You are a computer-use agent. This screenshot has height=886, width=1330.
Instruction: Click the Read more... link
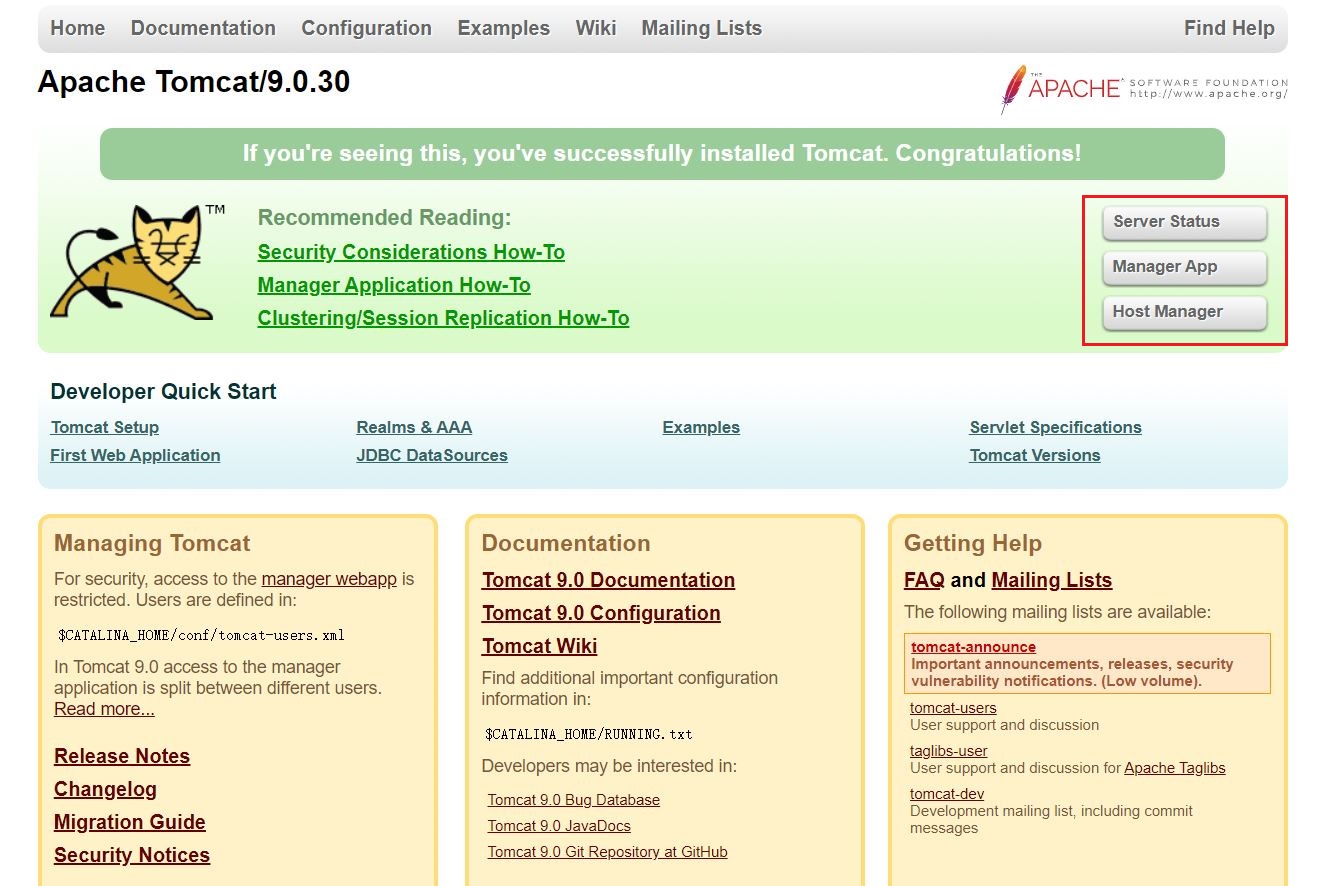pyautogui.click(x=104, y=709)
